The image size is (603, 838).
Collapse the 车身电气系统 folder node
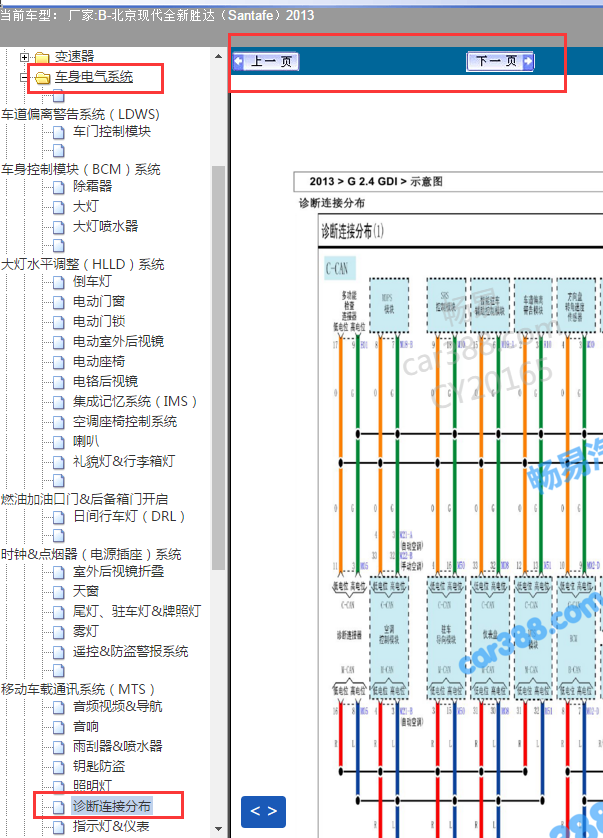coord(25,77)
